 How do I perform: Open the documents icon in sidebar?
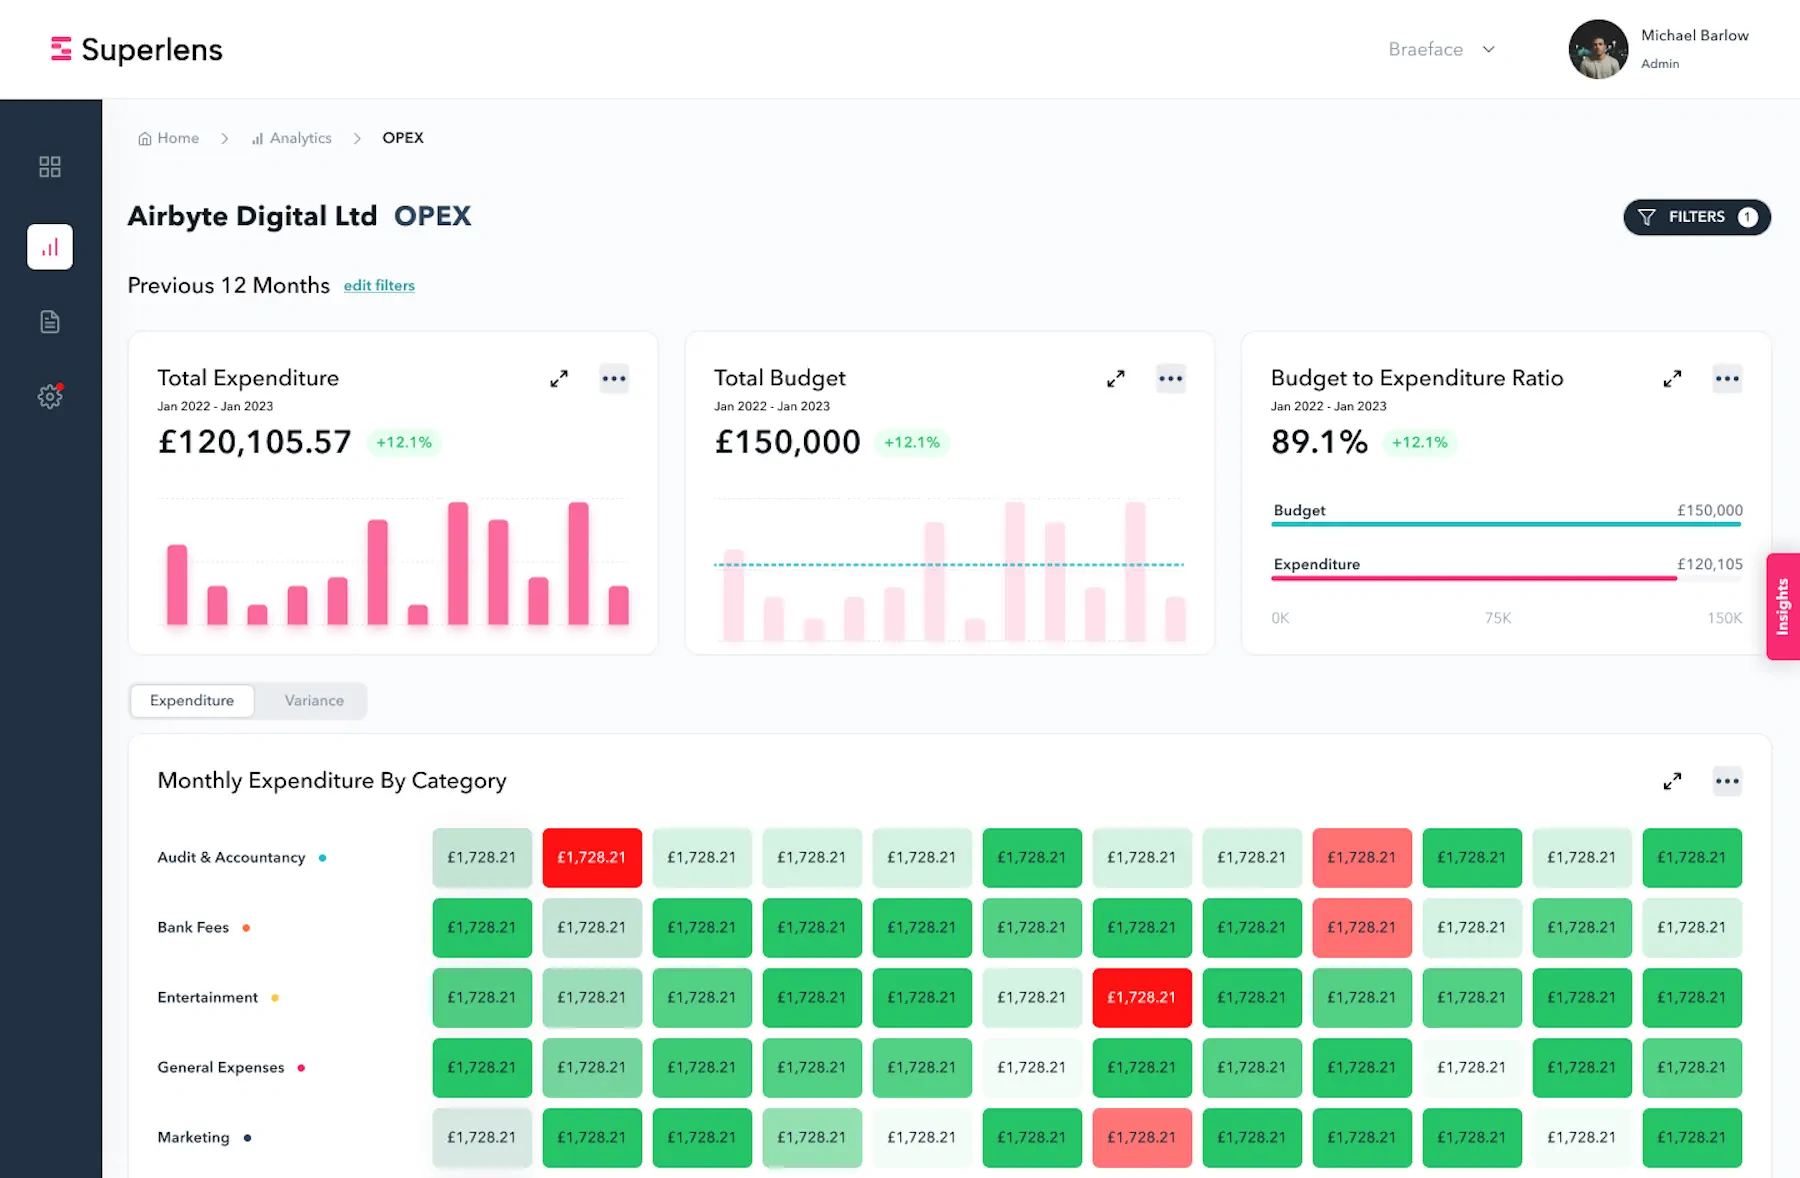coord(50,322)
